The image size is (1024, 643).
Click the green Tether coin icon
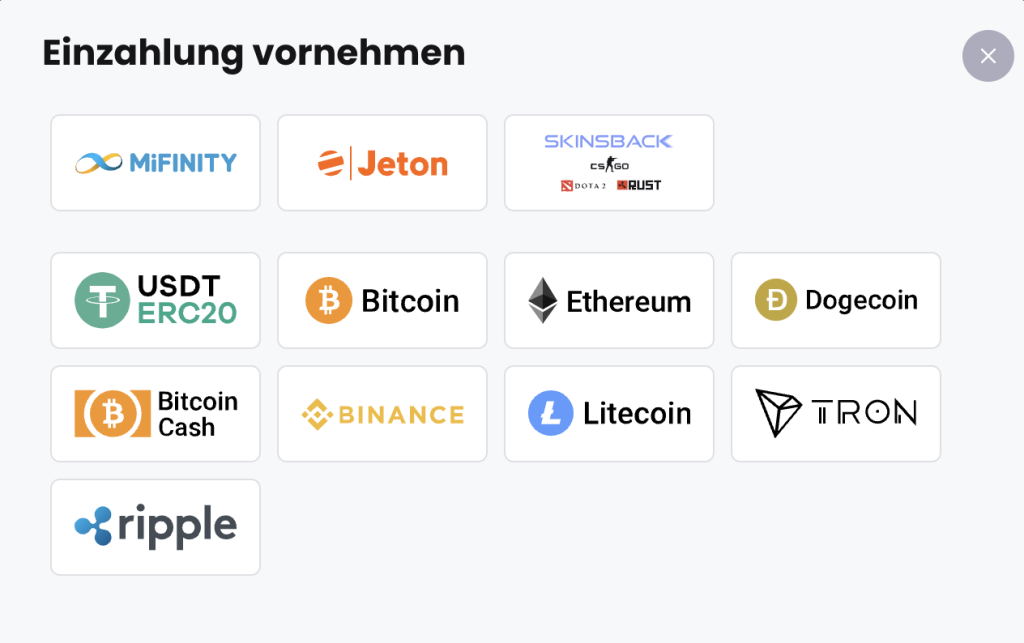coord(103,300)
